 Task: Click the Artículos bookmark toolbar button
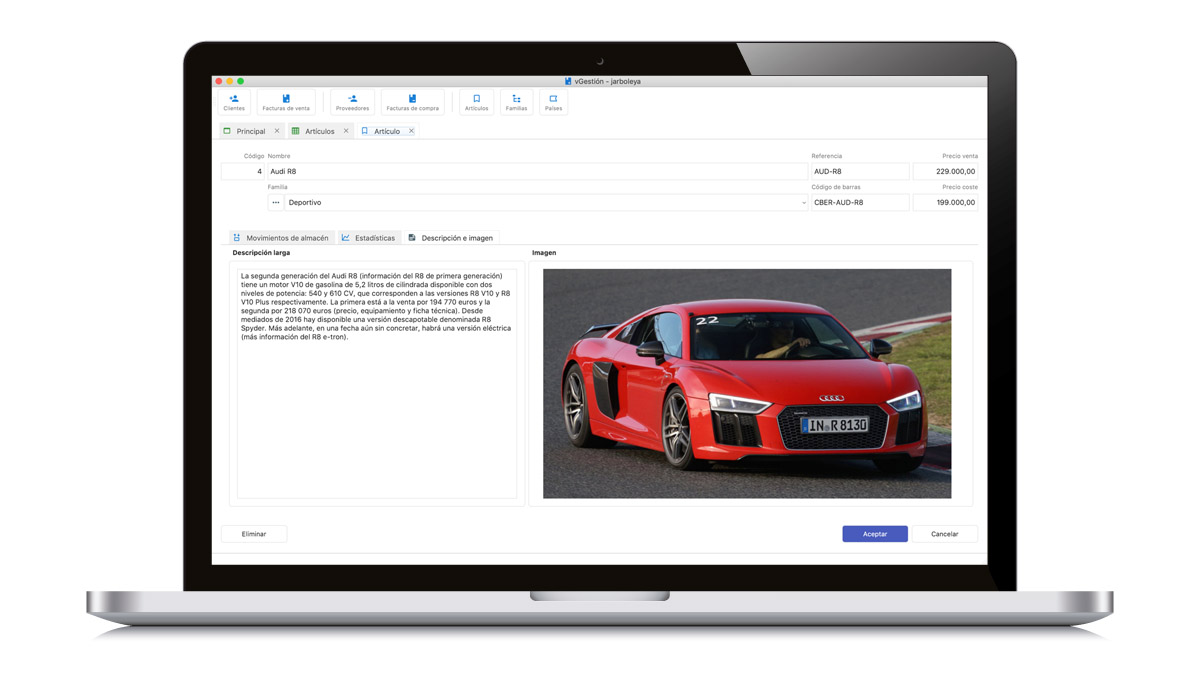pyautogui.click(x=476, y=102)
